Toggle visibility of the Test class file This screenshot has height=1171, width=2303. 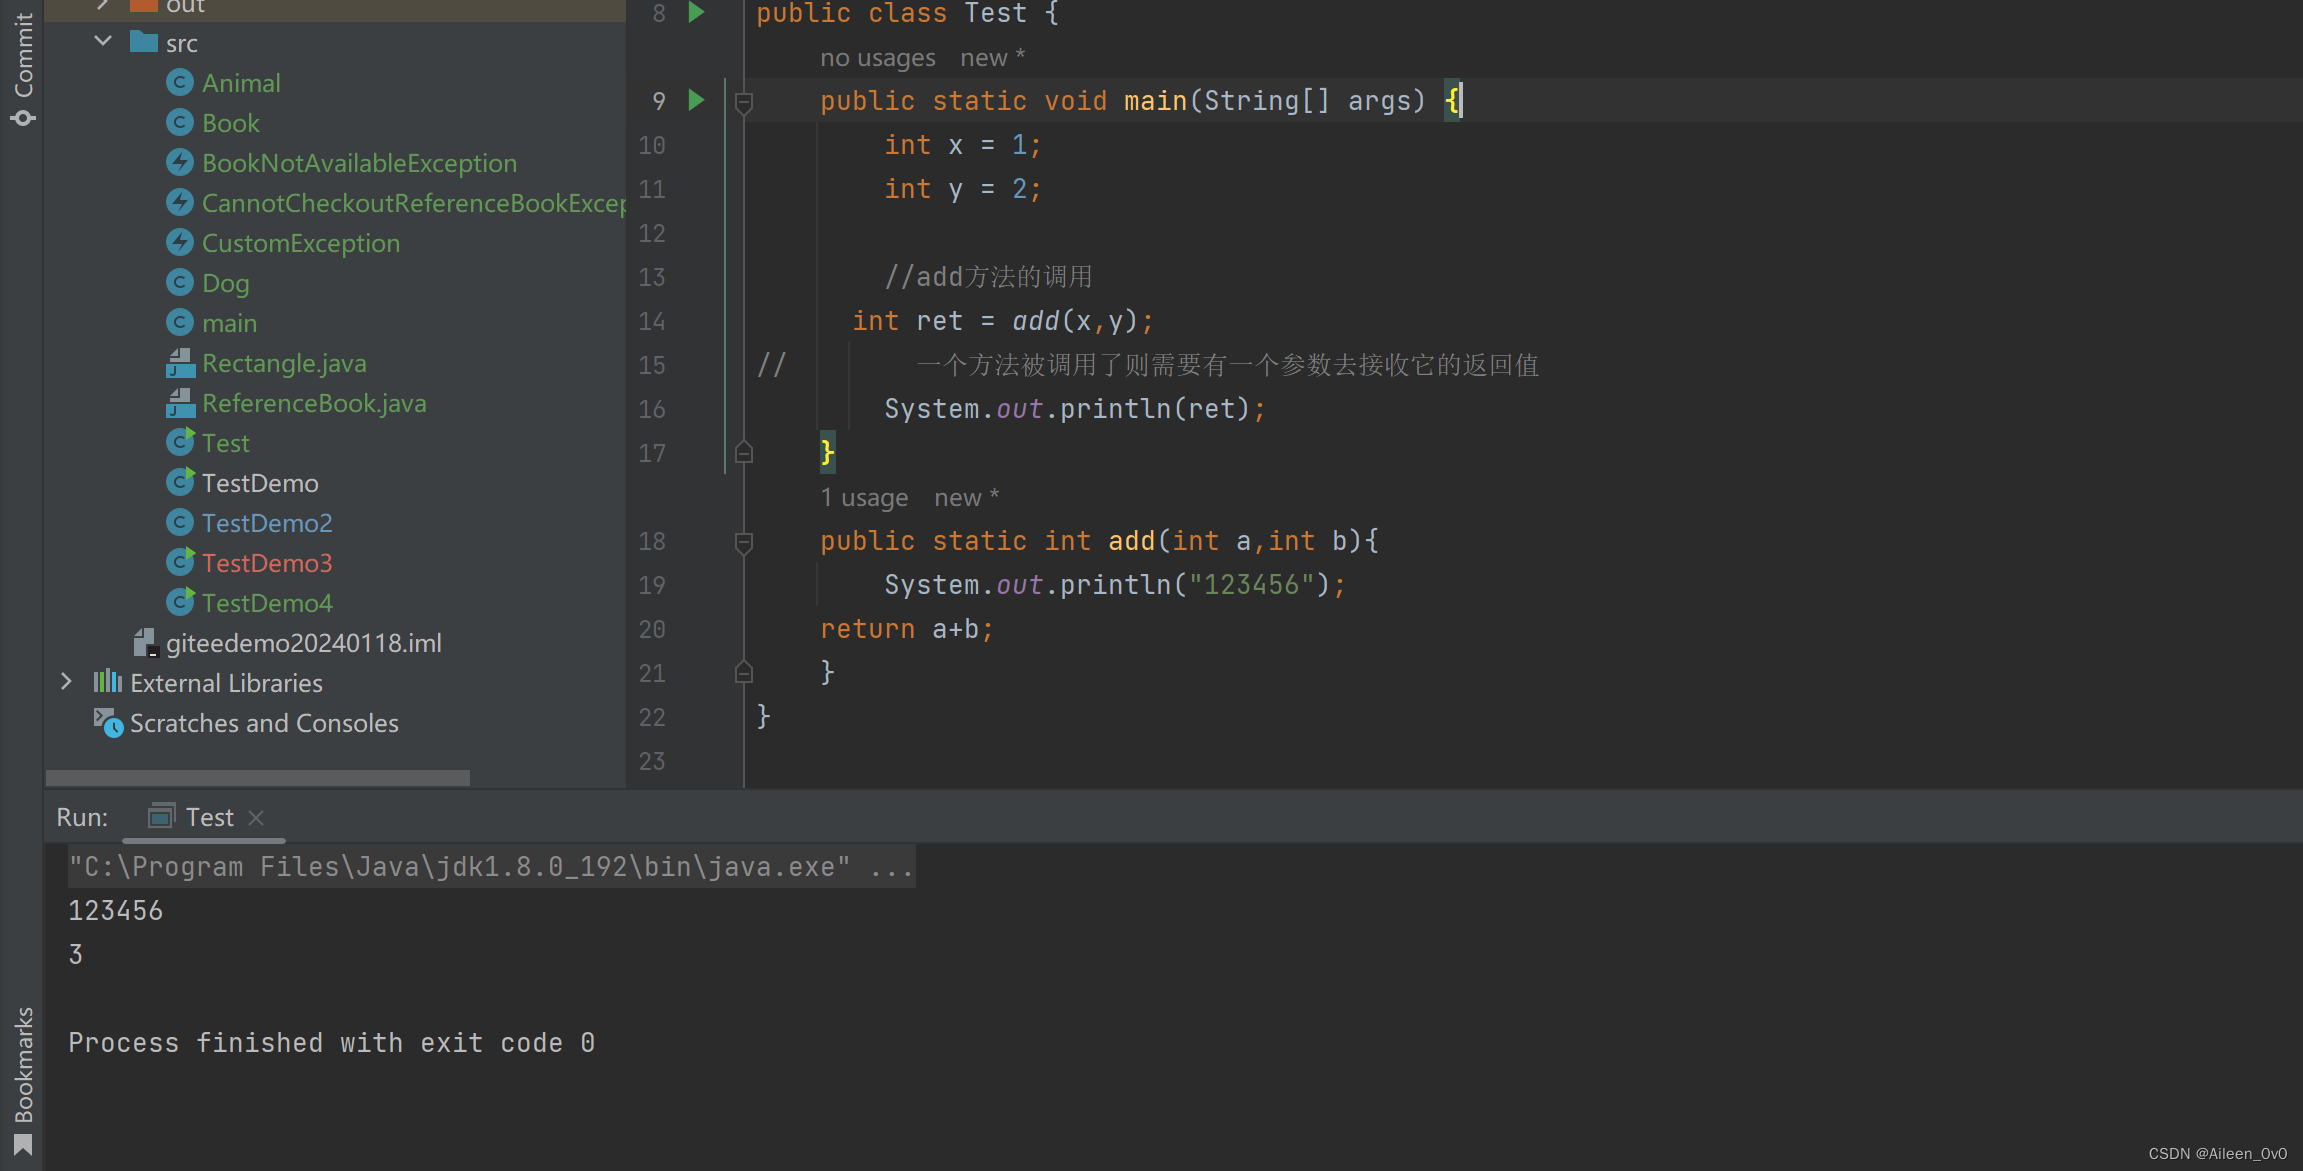click(227, 442)
